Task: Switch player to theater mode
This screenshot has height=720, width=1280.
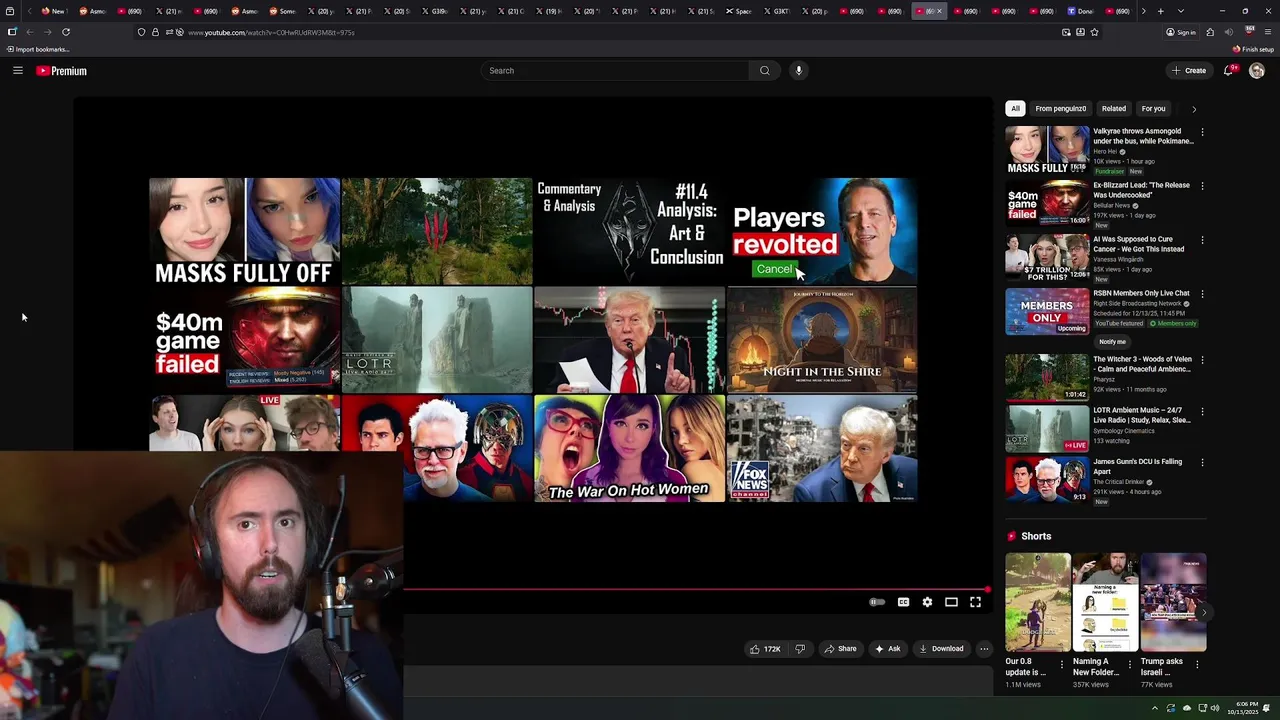Action: [x=951, y=602]
